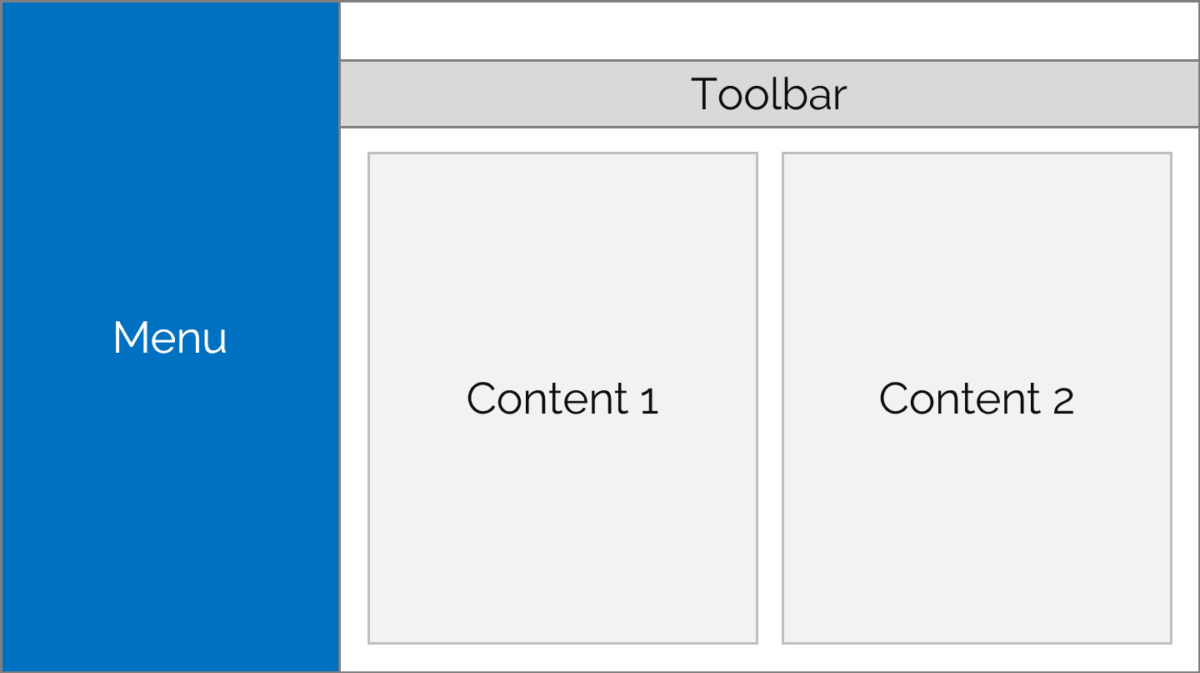Click the white margin beneath Content 2 panel
This screenshot has height=673, width=1200.
(x=976, y=657)
